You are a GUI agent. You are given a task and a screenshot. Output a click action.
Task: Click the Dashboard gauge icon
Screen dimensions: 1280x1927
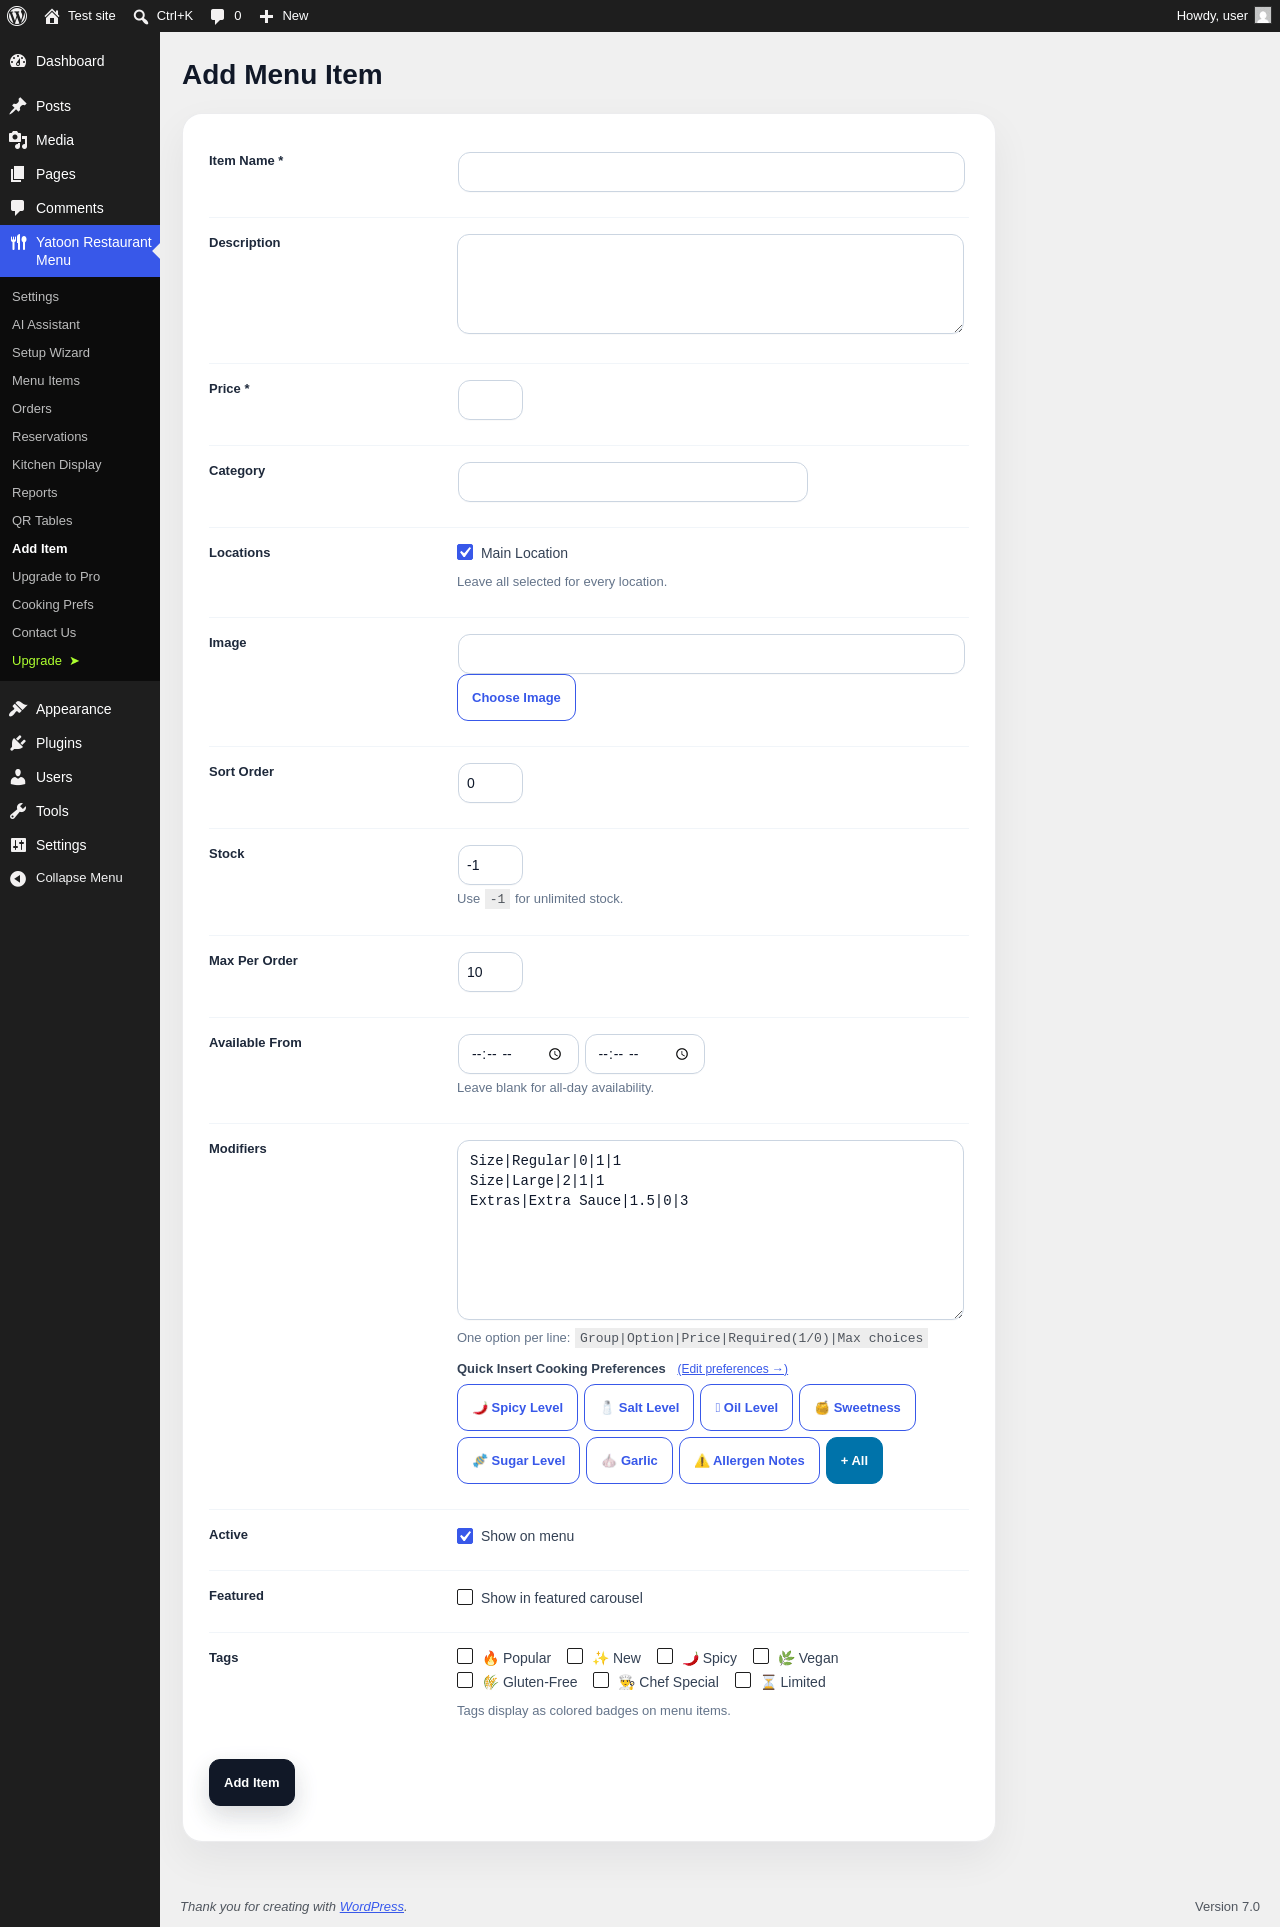18,61
